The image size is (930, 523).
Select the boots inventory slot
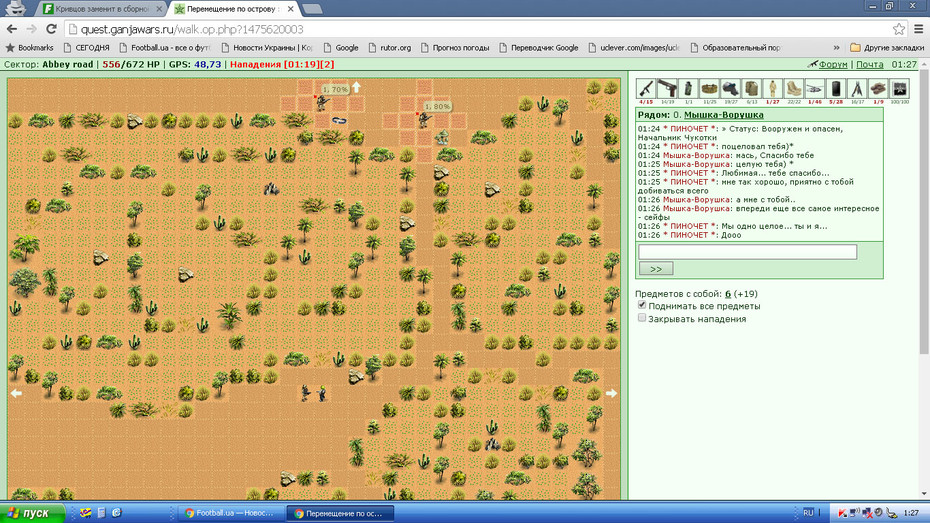(794, 88)
